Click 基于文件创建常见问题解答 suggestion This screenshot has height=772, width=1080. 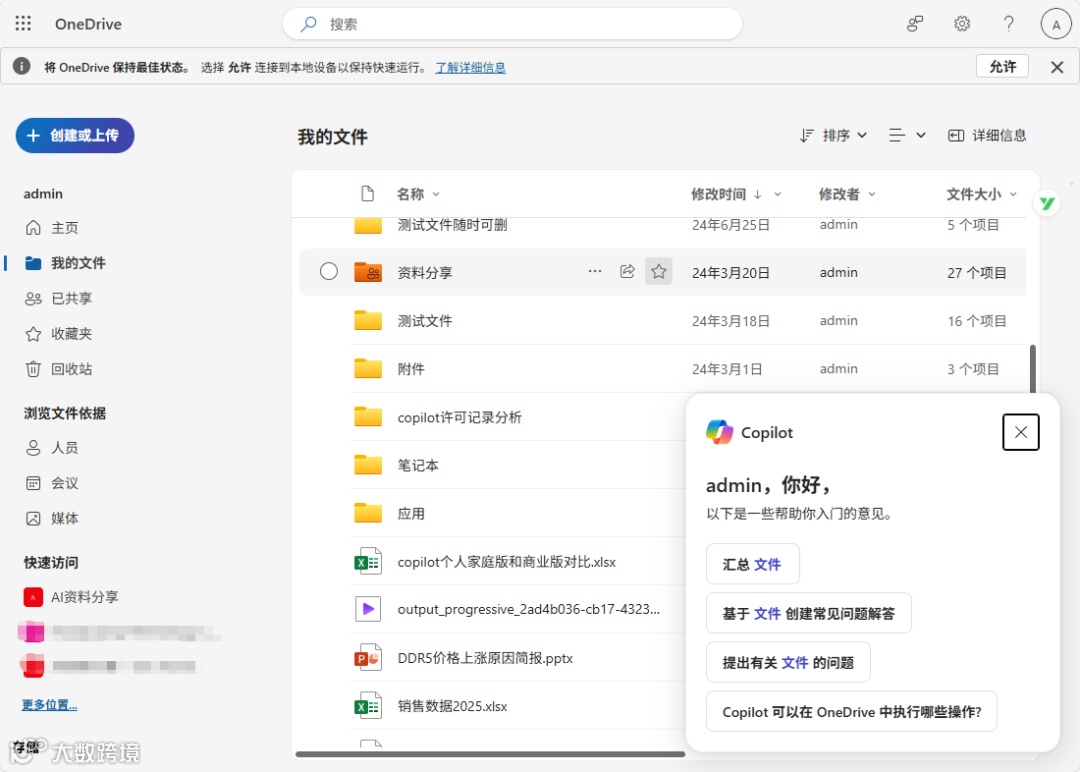[809, 613]
